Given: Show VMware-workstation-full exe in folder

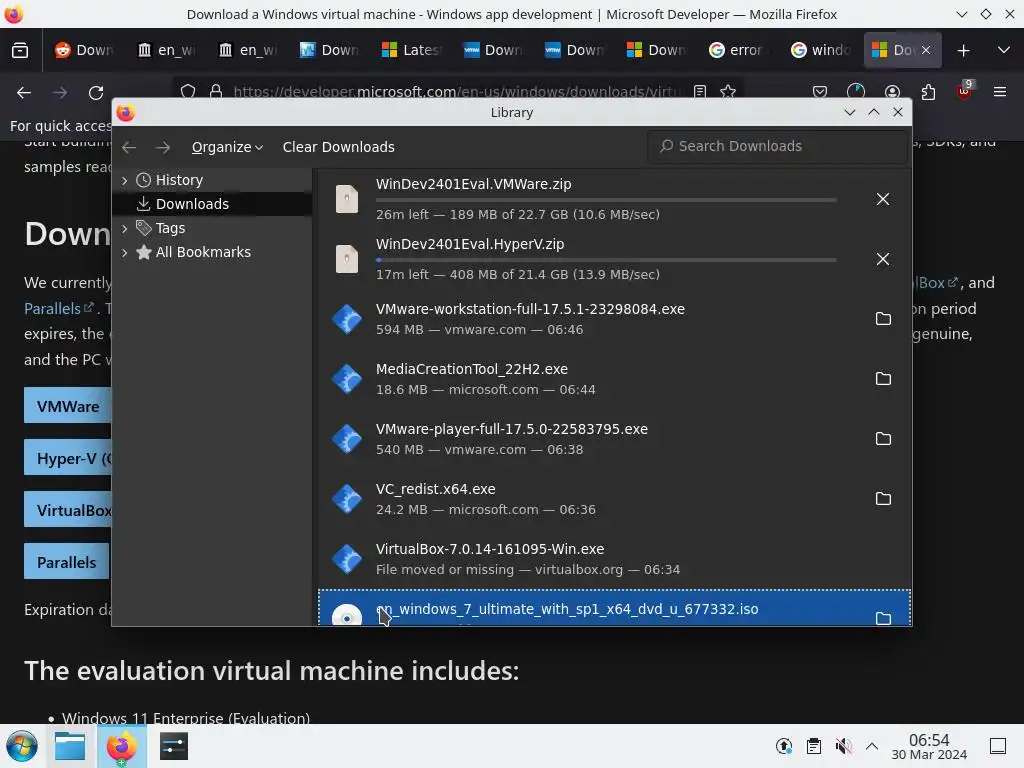Looking at the screenshot, I should 883,319.
